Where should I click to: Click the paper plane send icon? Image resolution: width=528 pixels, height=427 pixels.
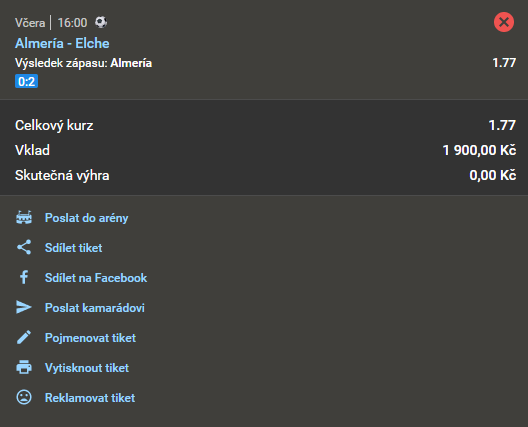(x=24, y=307)
